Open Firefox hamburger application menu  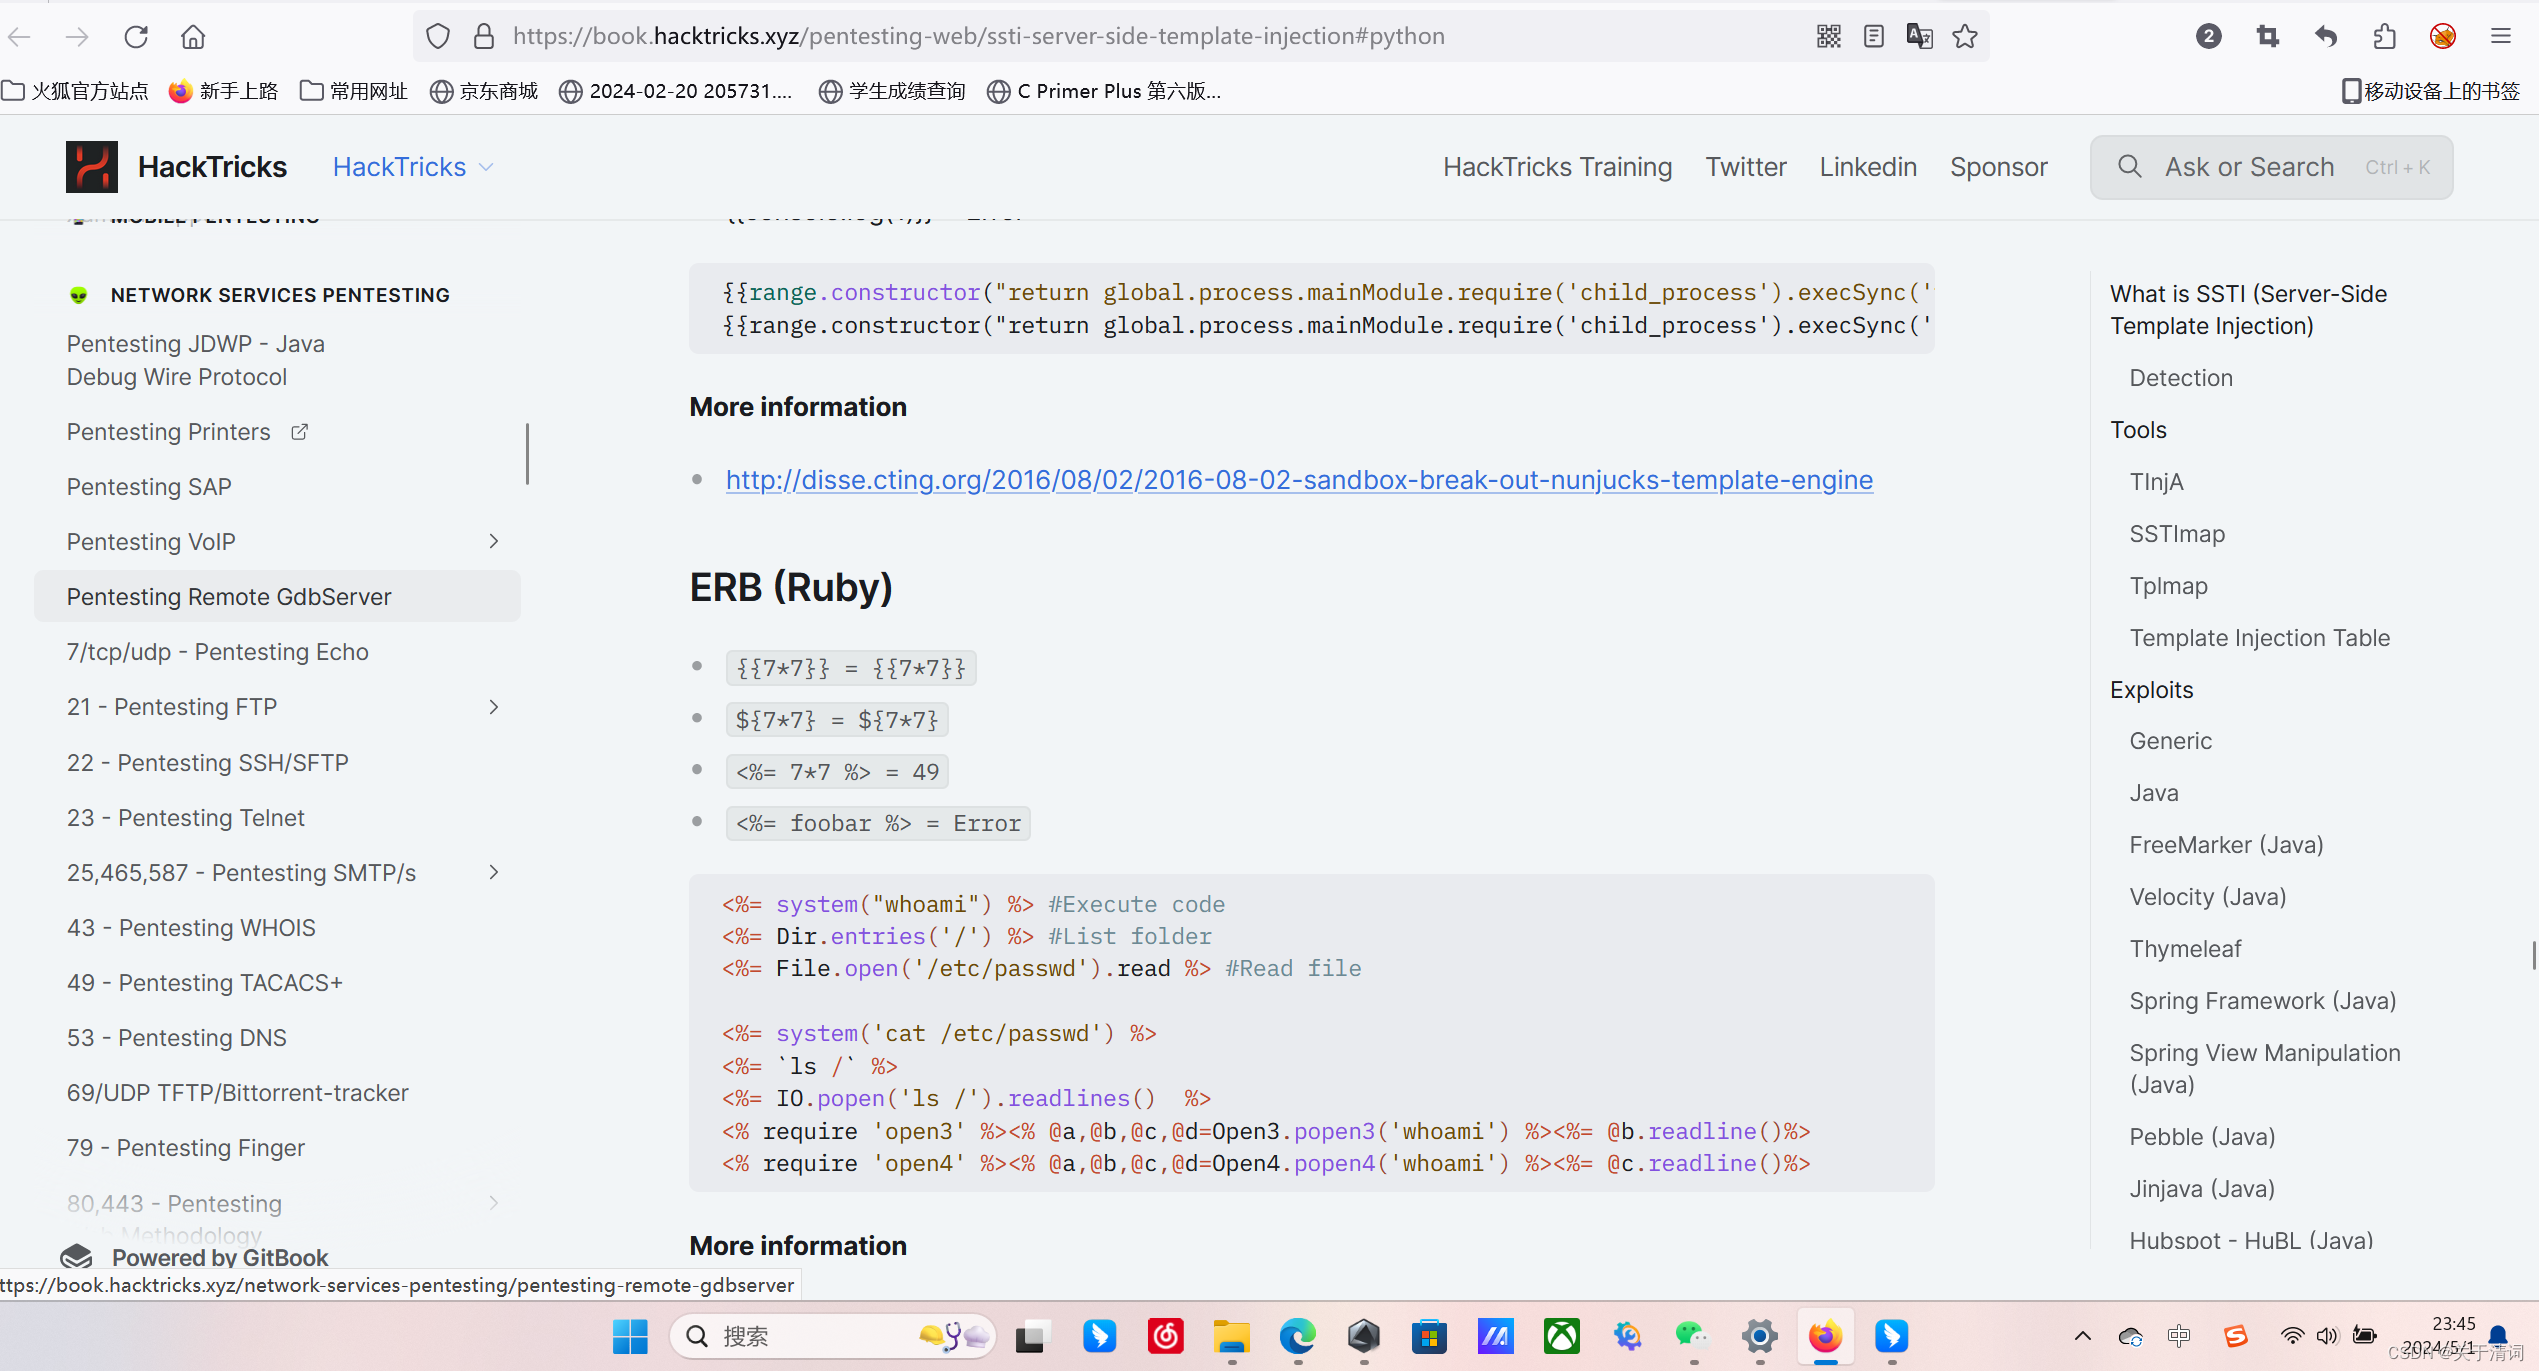[2501, 37]
